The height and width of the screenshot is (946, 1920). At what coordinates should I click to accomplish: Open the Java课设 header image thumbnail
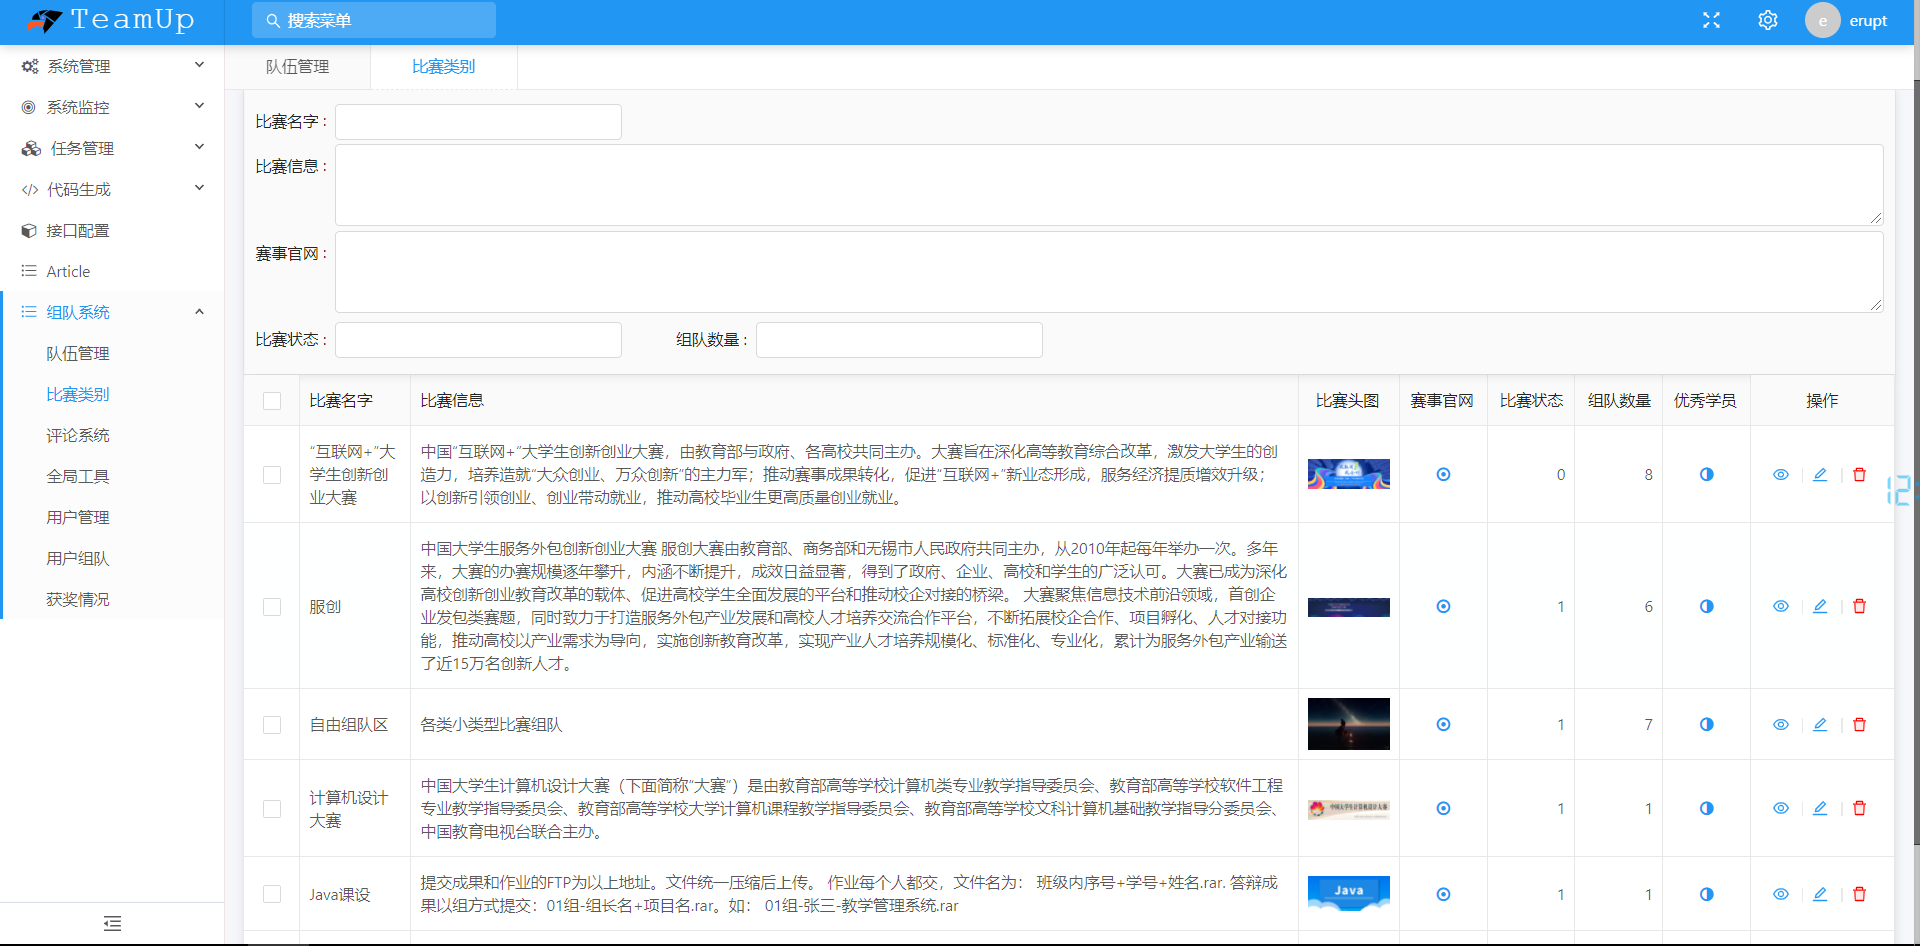tap(1348, 892)
